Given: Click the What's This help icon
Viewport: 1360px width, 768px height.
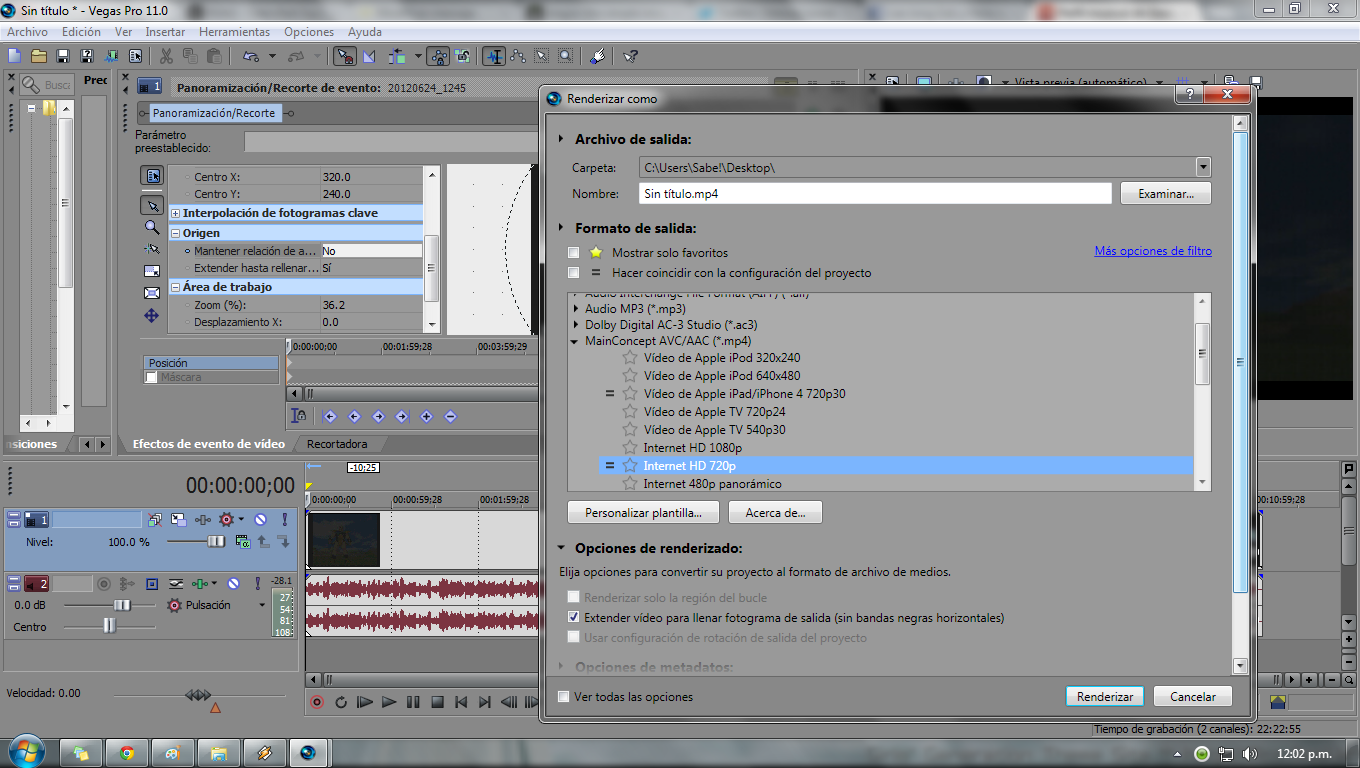Looking at the screenshot, I should (x=631, y=56).
